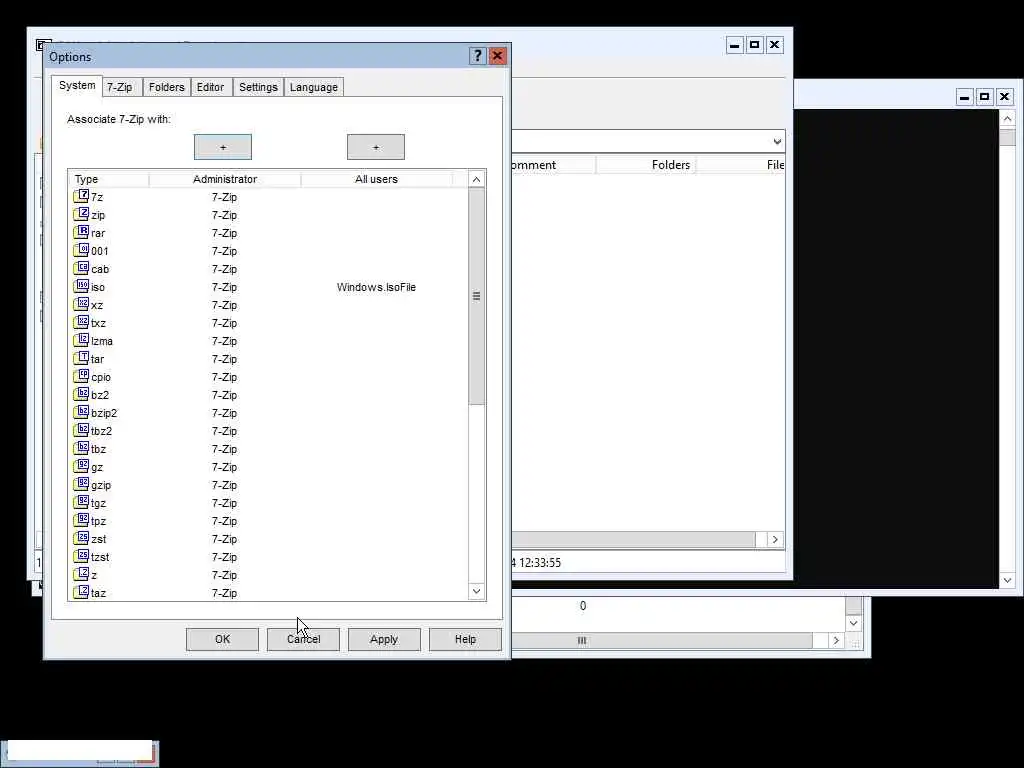Click the cab file type icon
Image resolution: width=1024 pixels, height=768 pixels.
click(81, 268)
